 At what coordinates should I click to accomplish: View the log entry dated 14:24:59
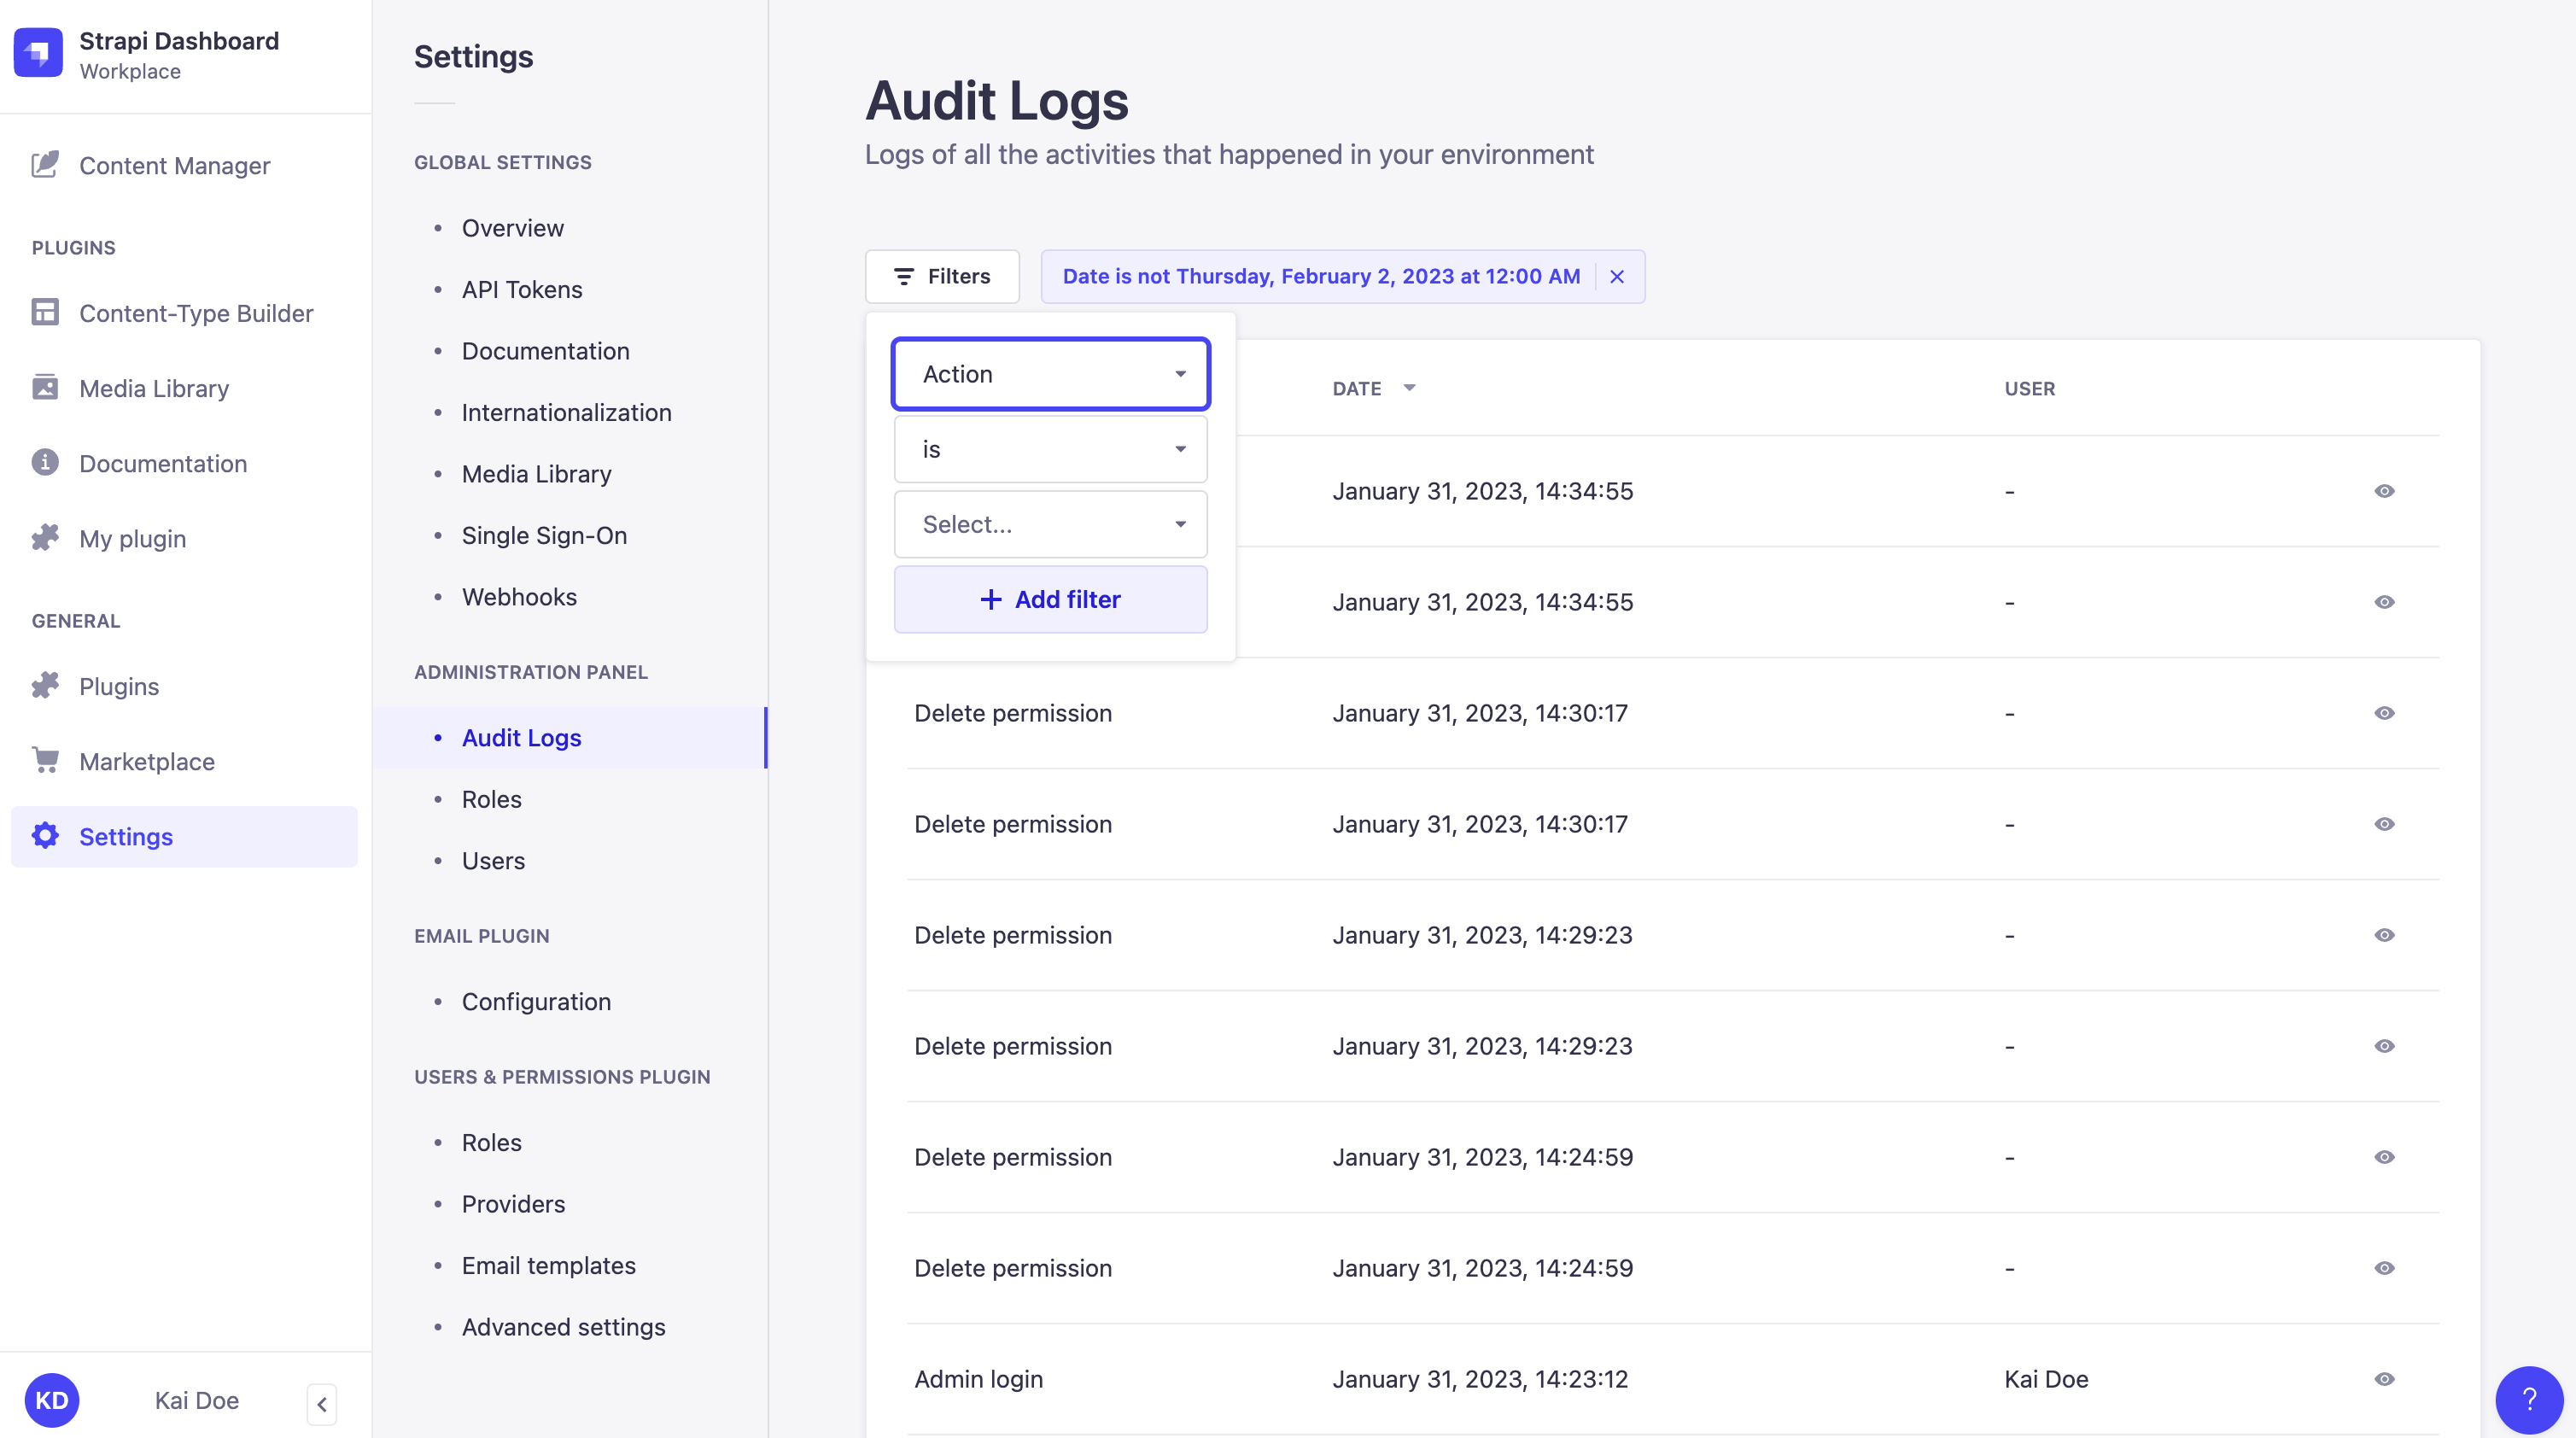(x=2384, y=1157)
